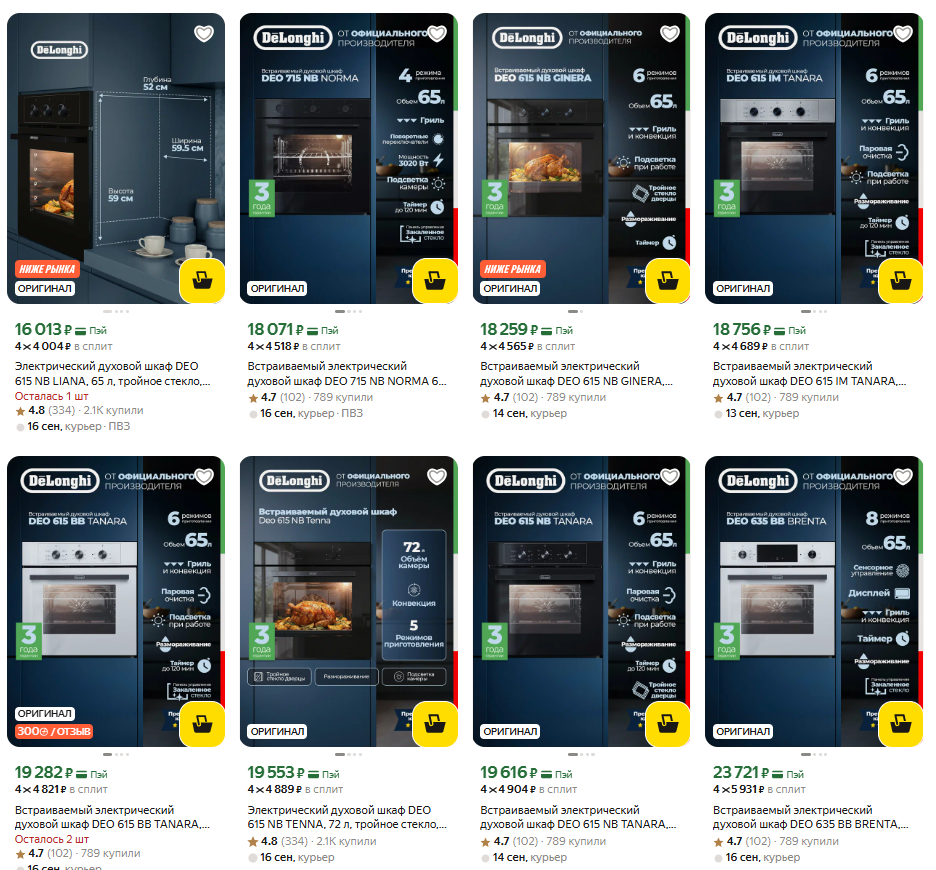Open DEO 615 BB TANARA product title
This screenshot has width=936, height=870.
pyautogui.click(x=112, y=817)
